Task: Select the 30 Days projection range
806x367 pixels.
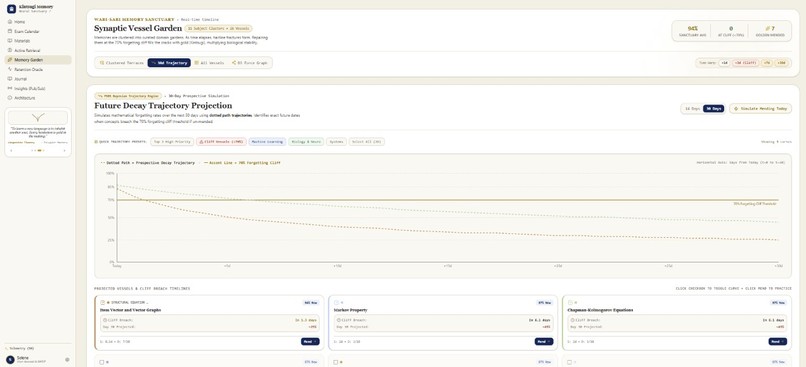Action: click(x=713, y=108)
